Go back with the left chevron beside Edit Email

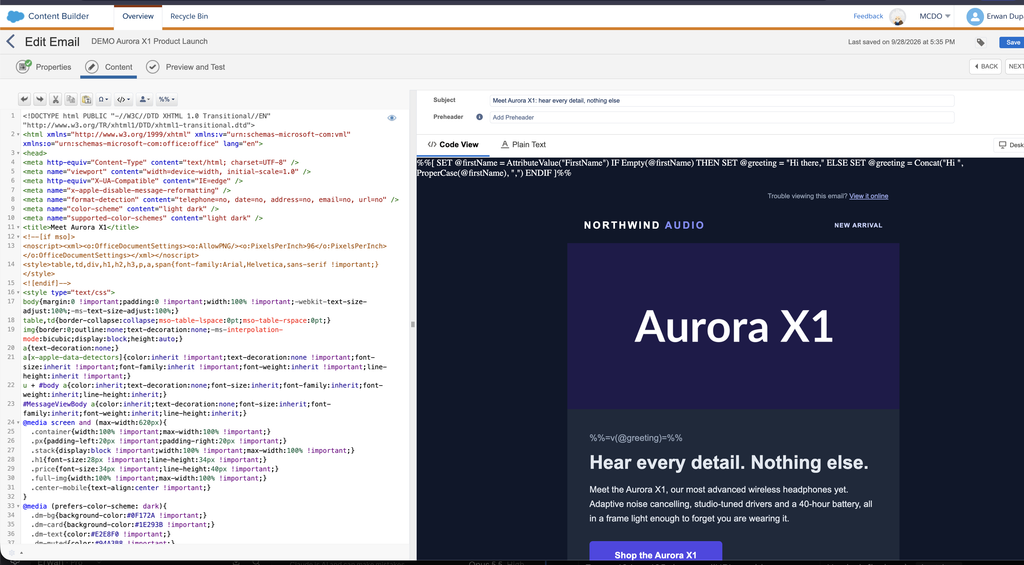click(x=10, y=42)
